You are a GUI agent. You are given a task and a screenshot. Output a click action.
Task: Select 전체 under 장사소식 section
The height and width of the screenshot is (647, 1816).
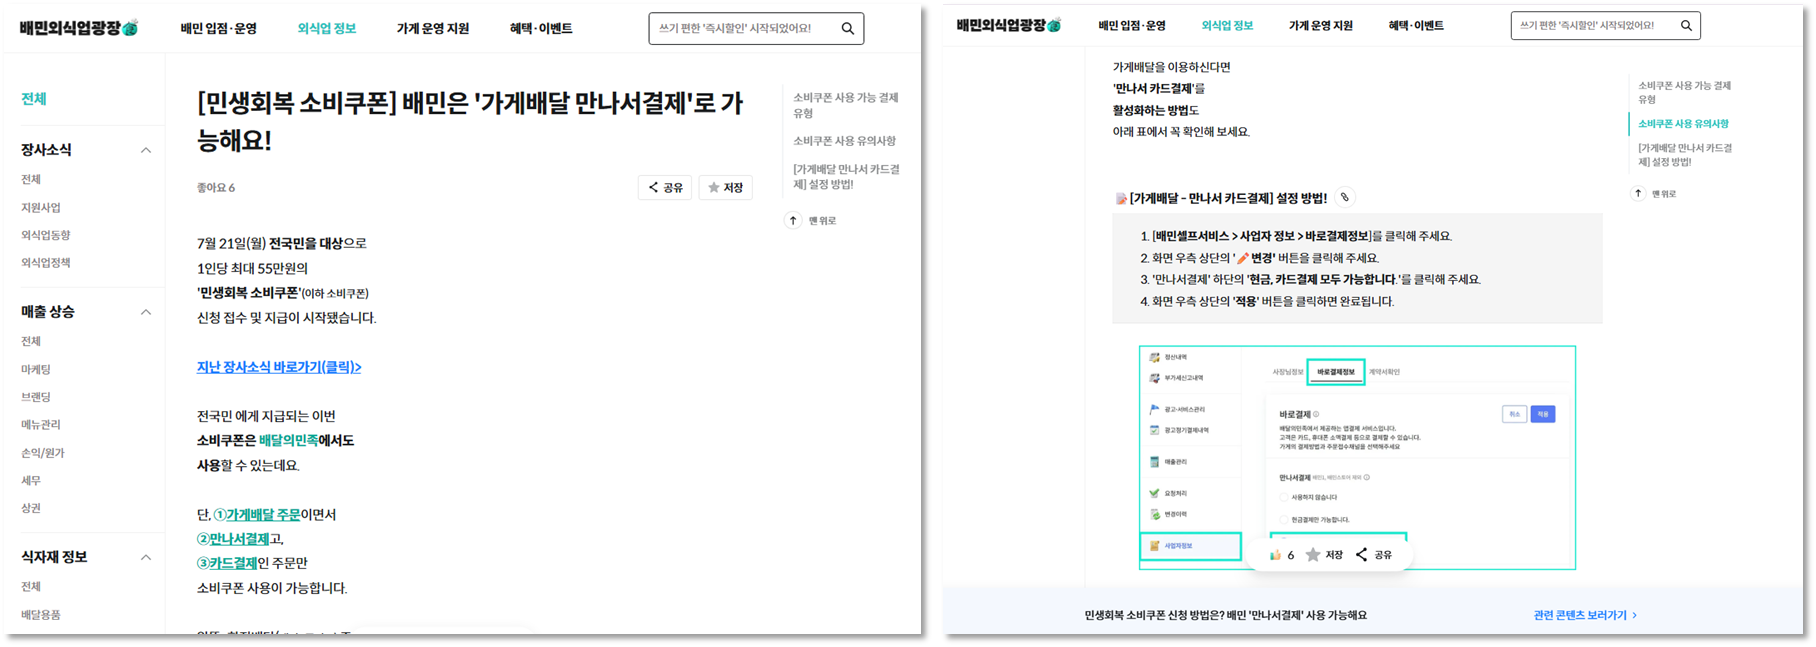click(x=31, y=179)
